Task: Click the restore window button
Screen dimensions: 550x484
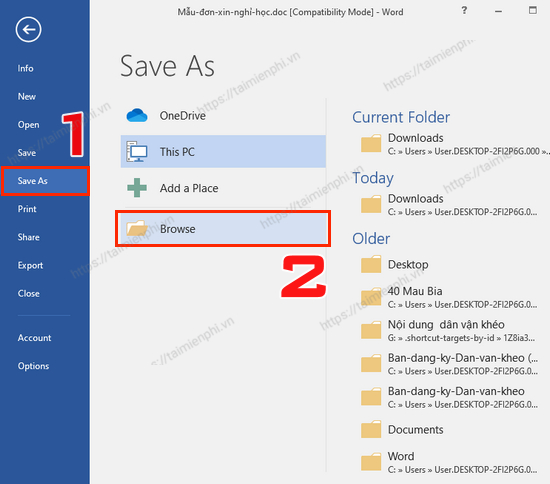Action: coord(532,11)
